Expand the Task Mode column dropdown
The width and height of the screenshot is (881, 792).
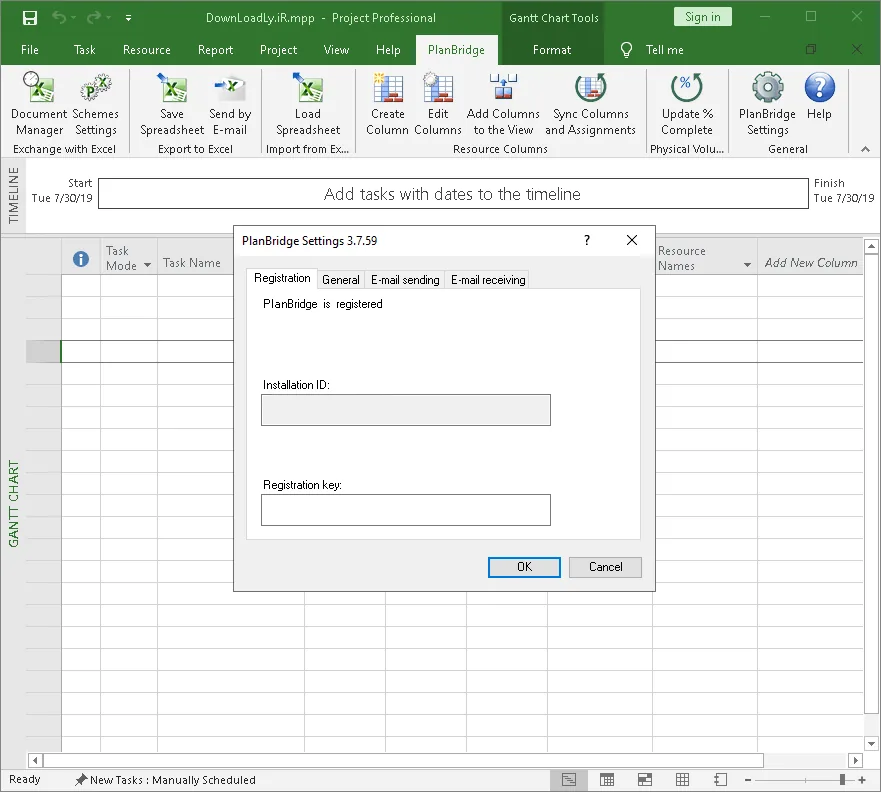click(147, 265)
